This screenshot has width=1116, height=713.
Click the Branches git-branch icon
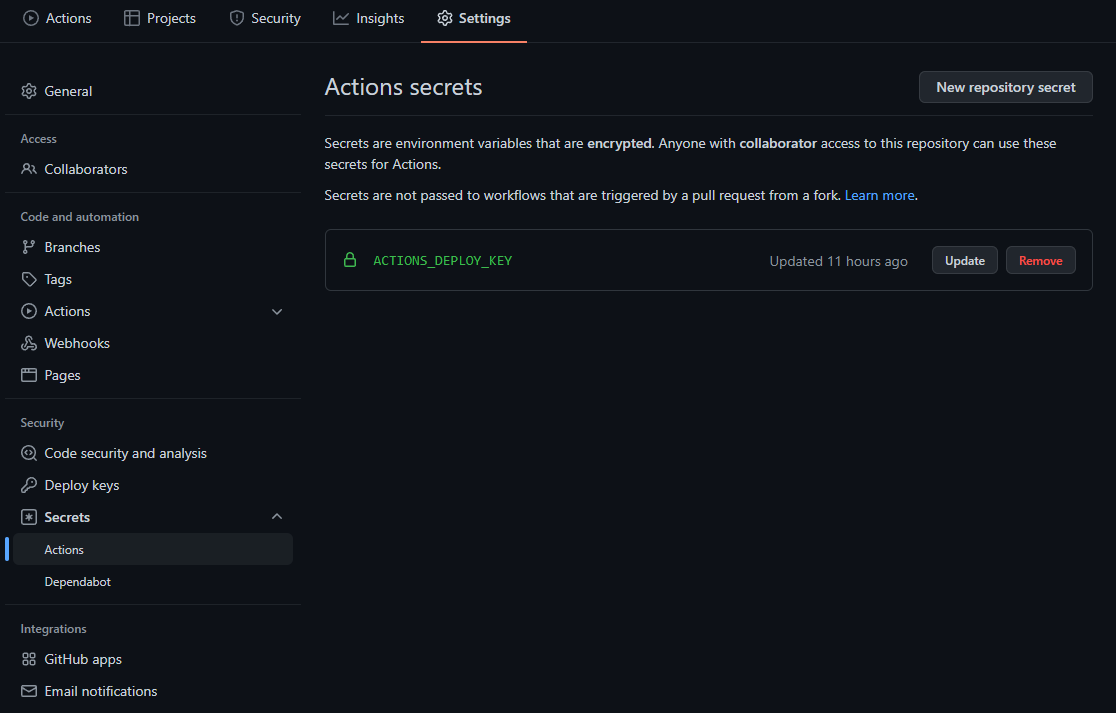29,247
